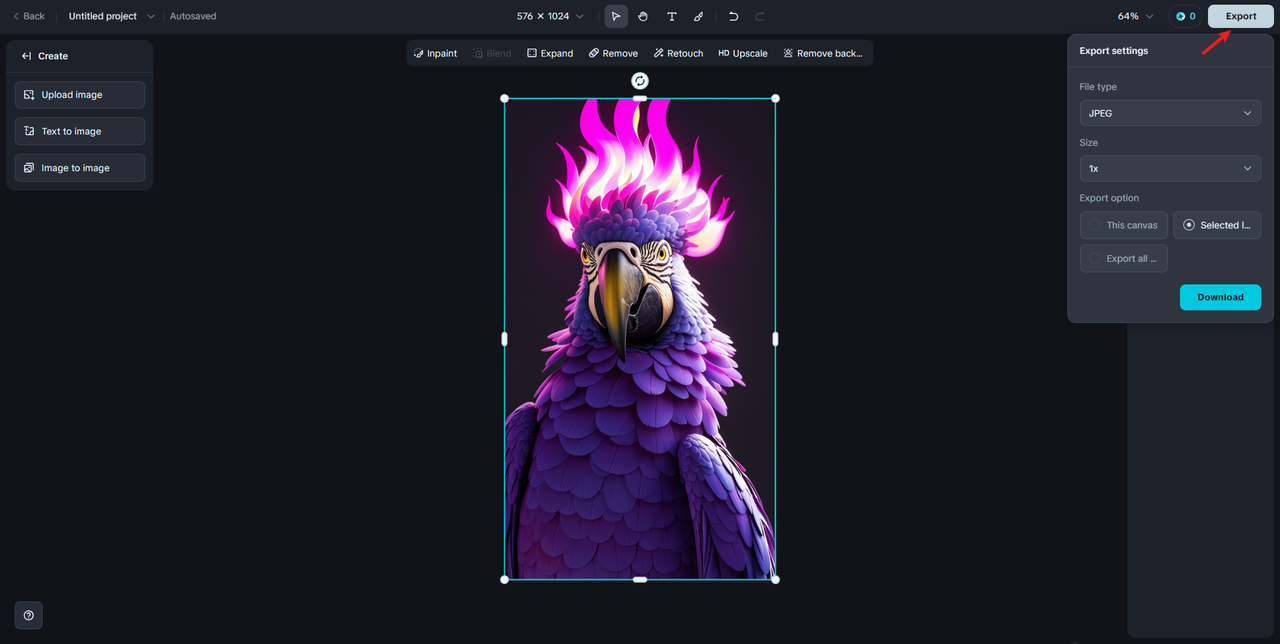
Task: Choose the Expand tool
Action: [x=550, y=53]
